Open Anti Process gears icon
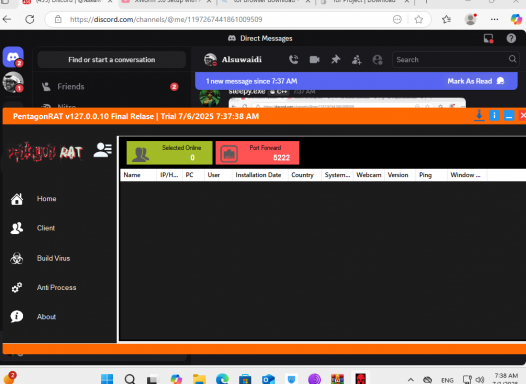 (16, 287)
